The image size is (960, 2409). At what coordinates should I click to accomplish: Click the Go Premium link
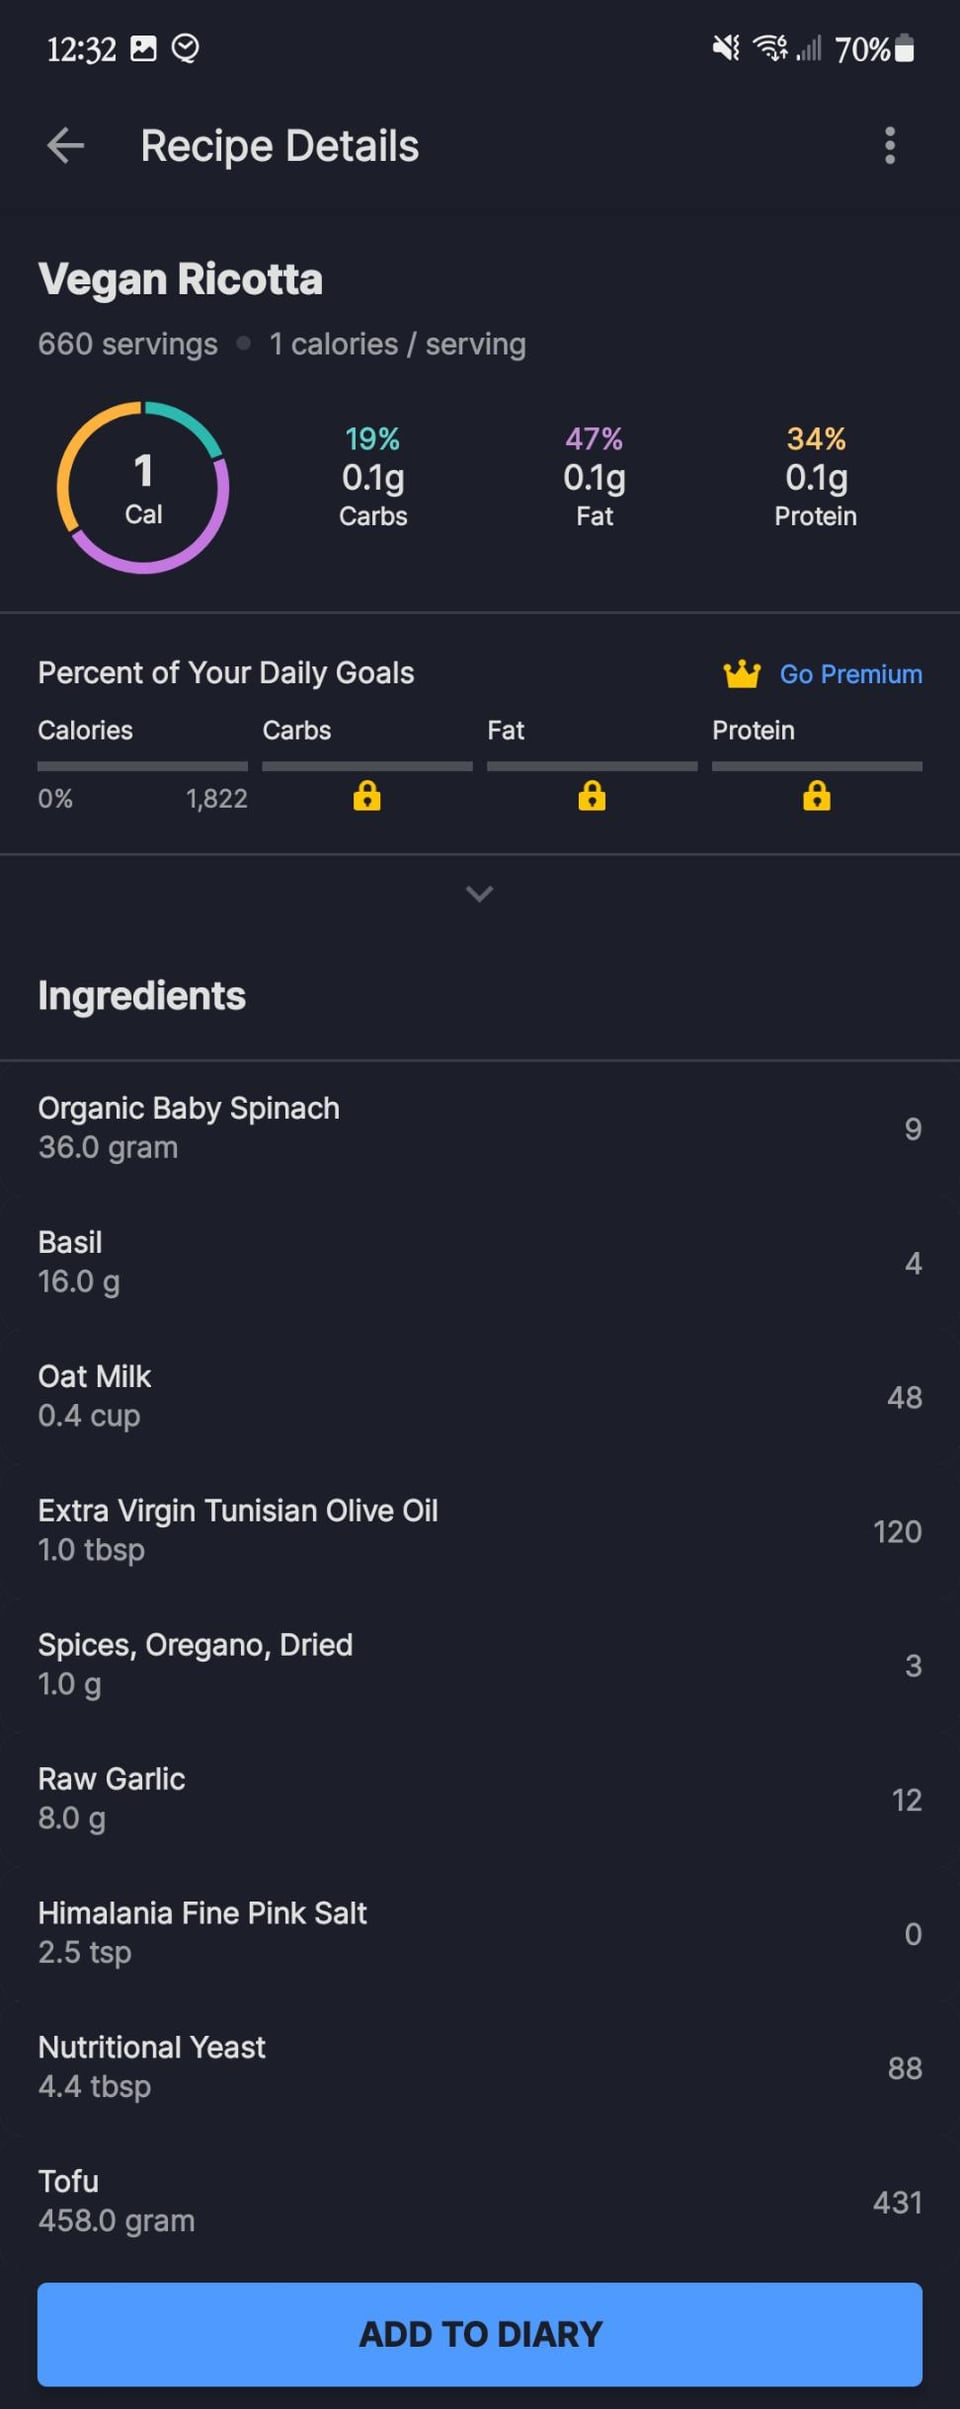(x=851, y=674)
